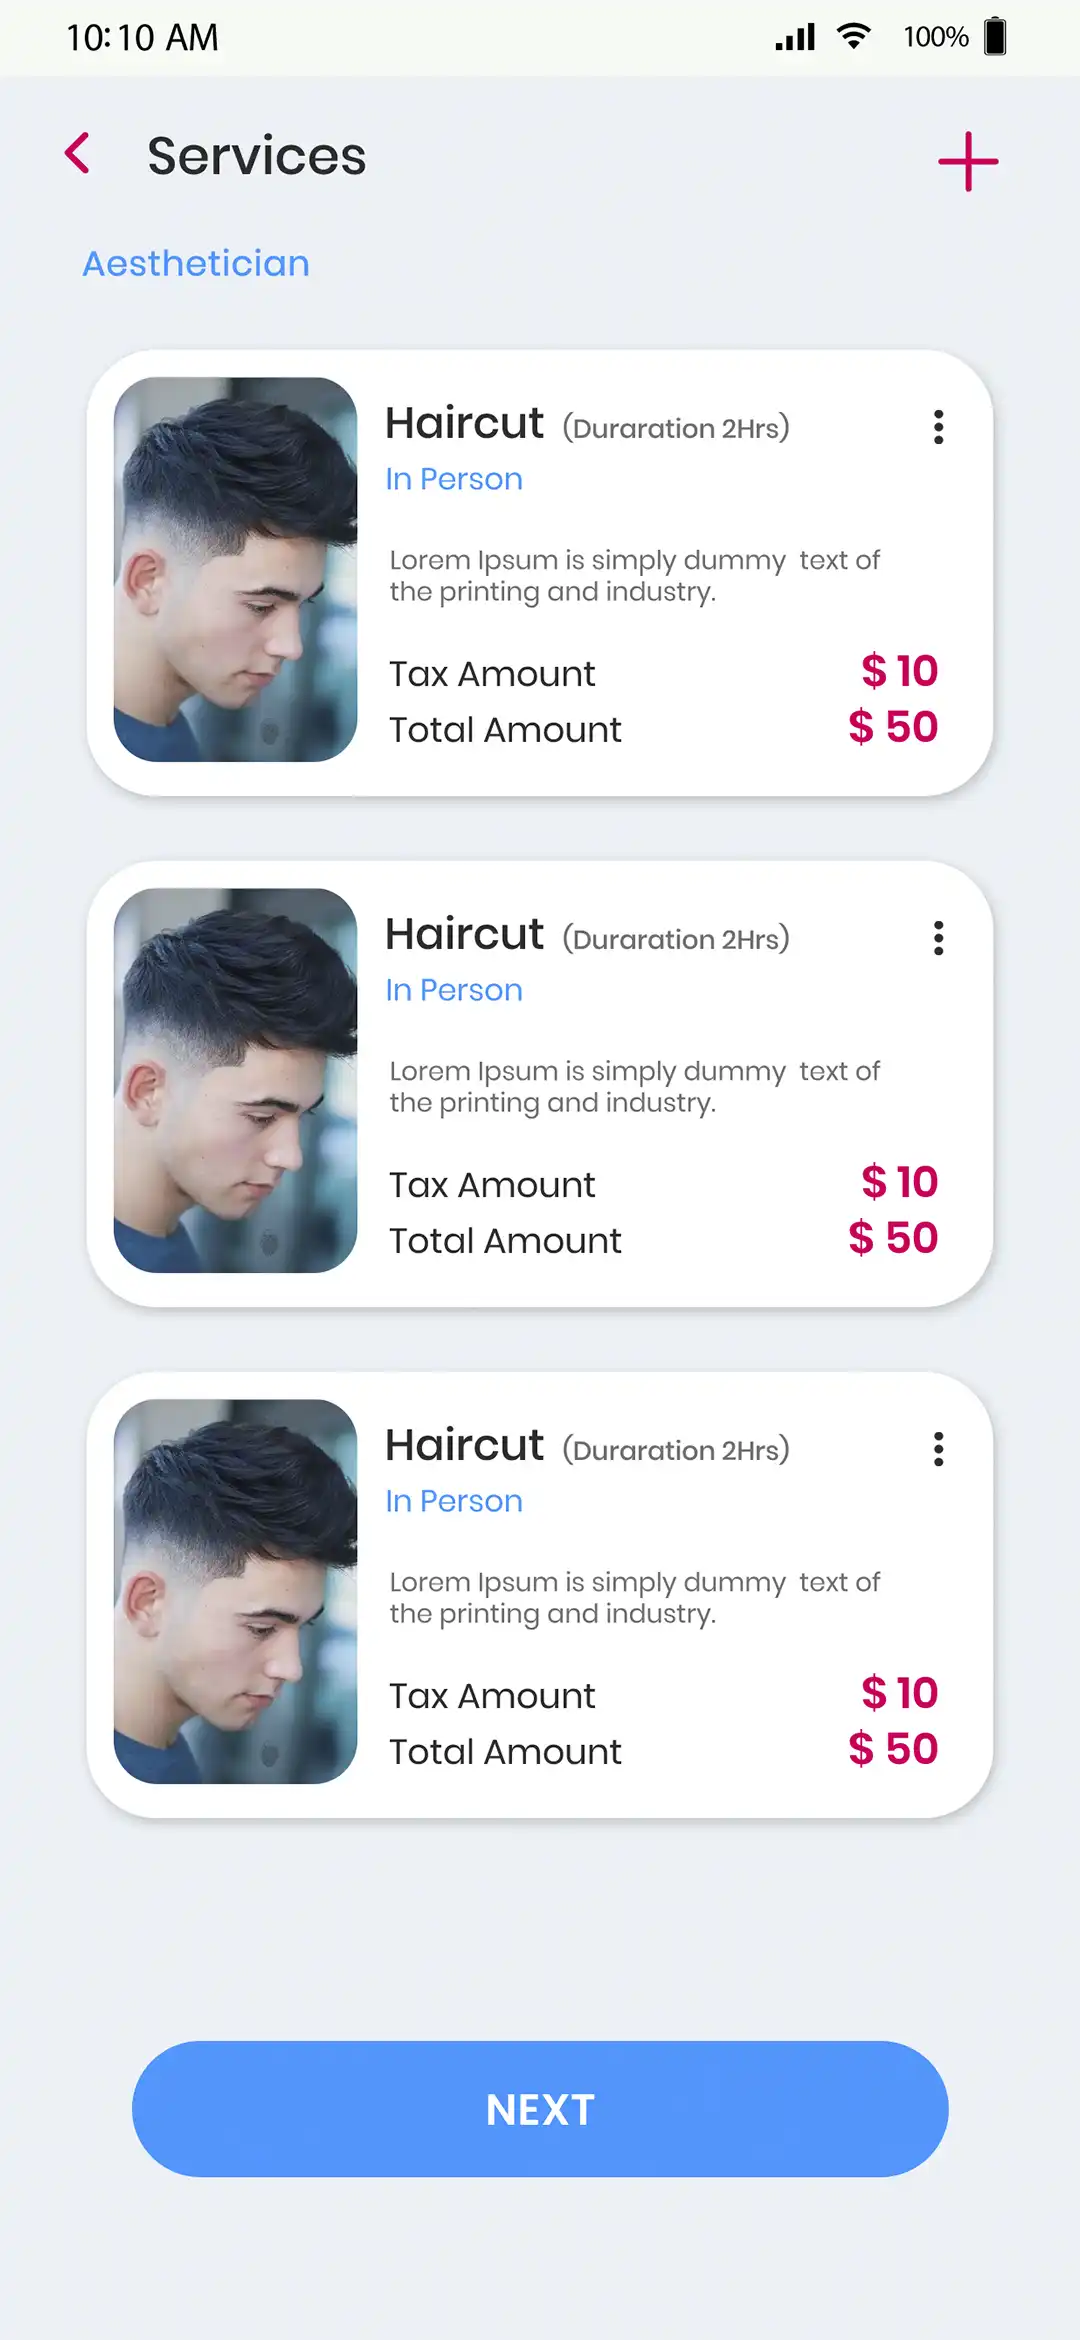Open the first Haircut service photo
The width and height of the screenshot is (1080, 2340).
coord(236,569)
